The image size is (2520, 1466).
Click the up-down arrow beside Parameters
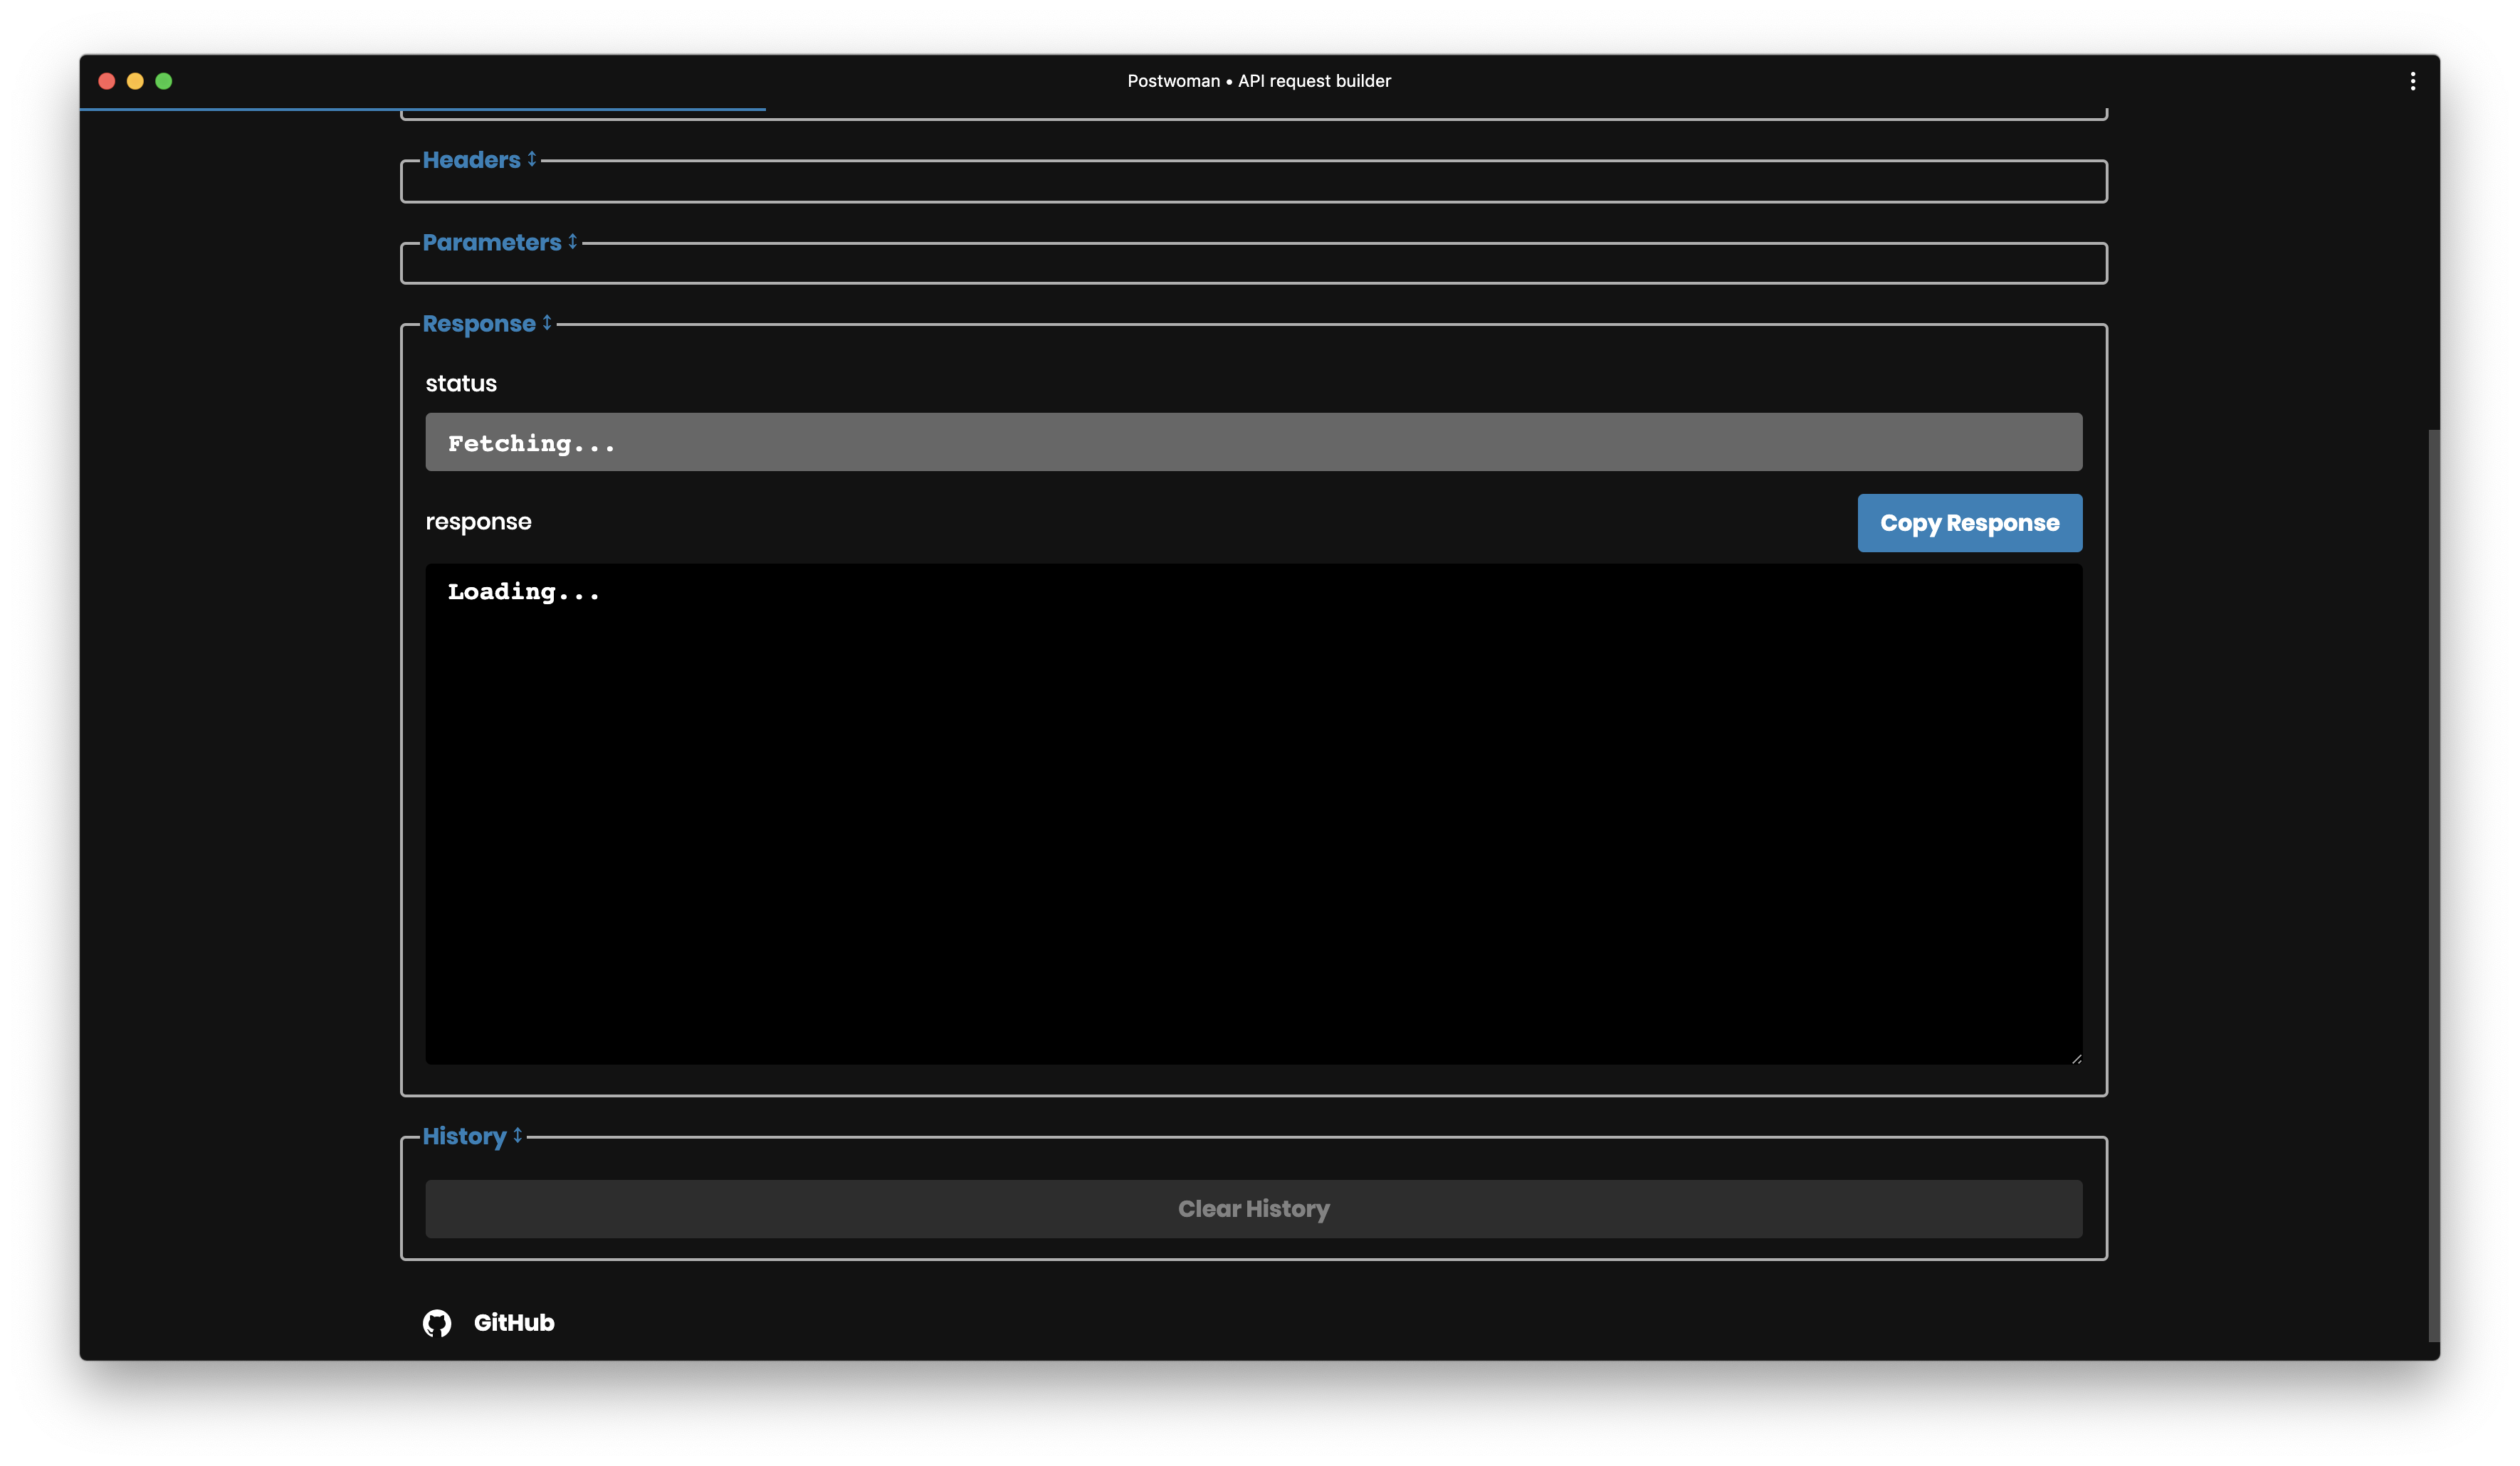572,241
